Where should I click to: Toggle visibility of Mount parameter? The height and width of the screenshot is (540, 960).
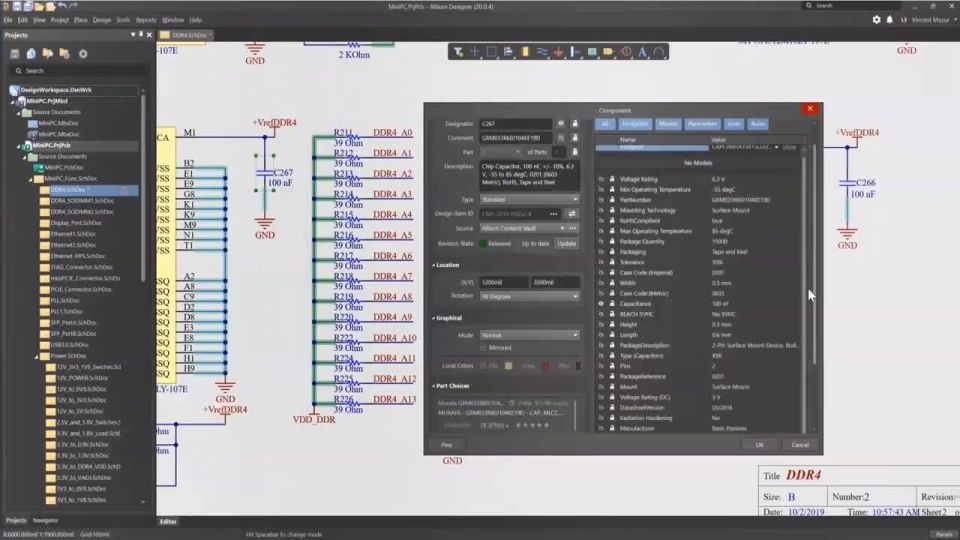click(601, 387)
